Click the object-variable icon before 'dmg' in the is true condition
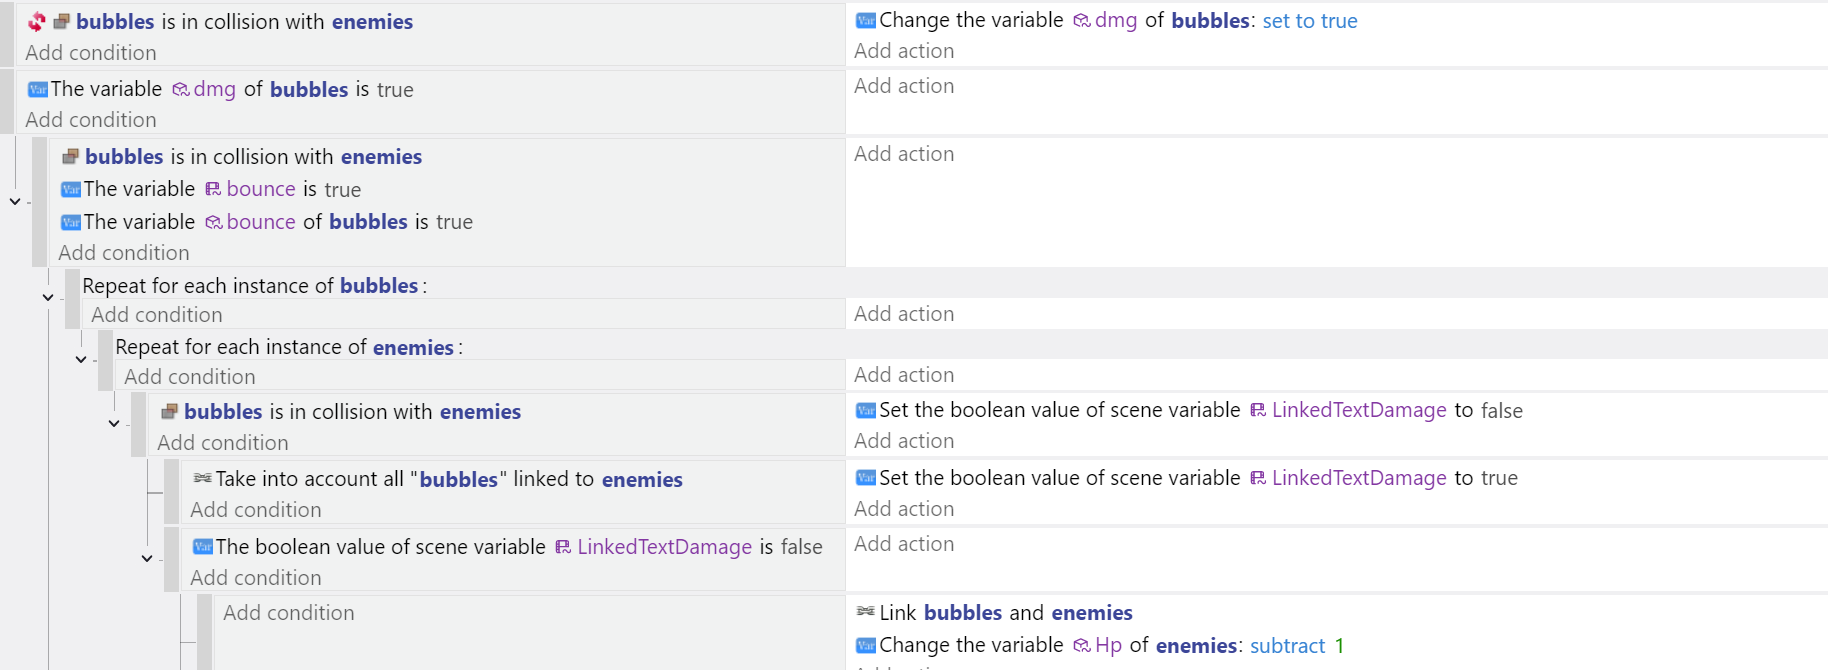Screen dimensions: 1828x670 click(181, 89)
